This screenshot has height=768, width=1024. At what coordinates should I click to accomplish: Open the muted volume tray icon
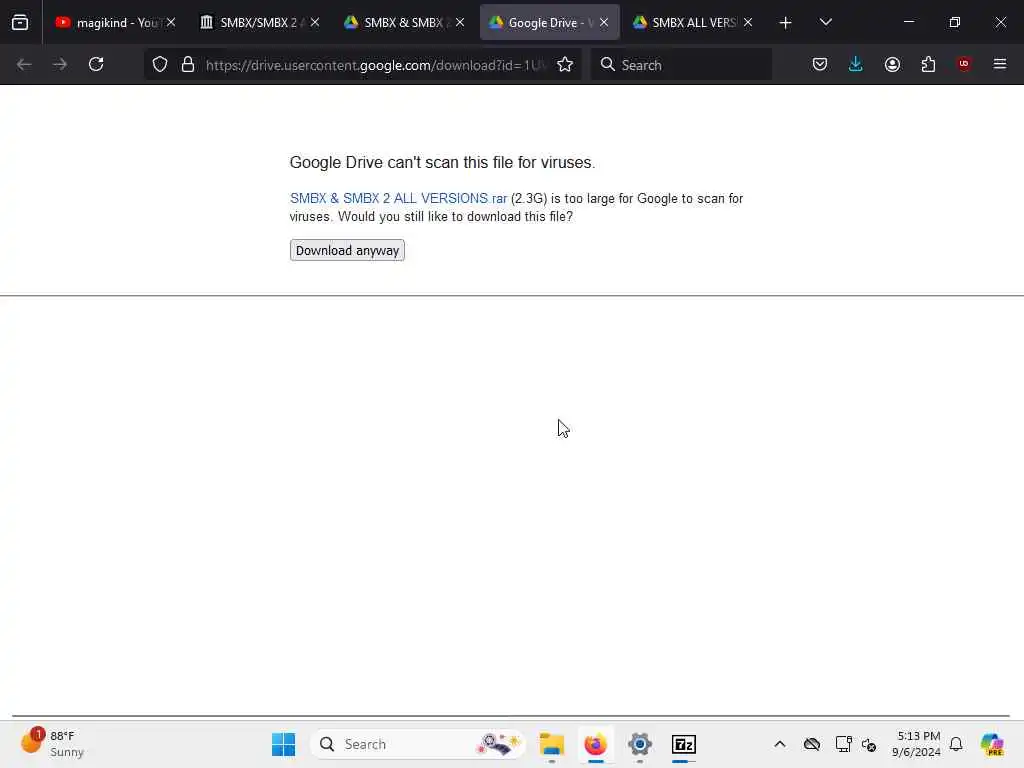click(x=869, y=744)
